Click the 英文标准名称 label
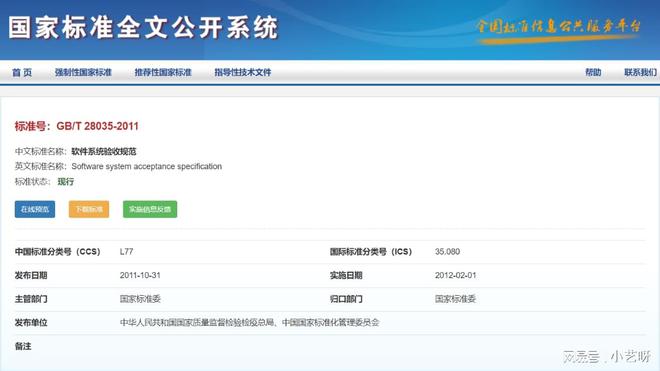 point(41,166)
